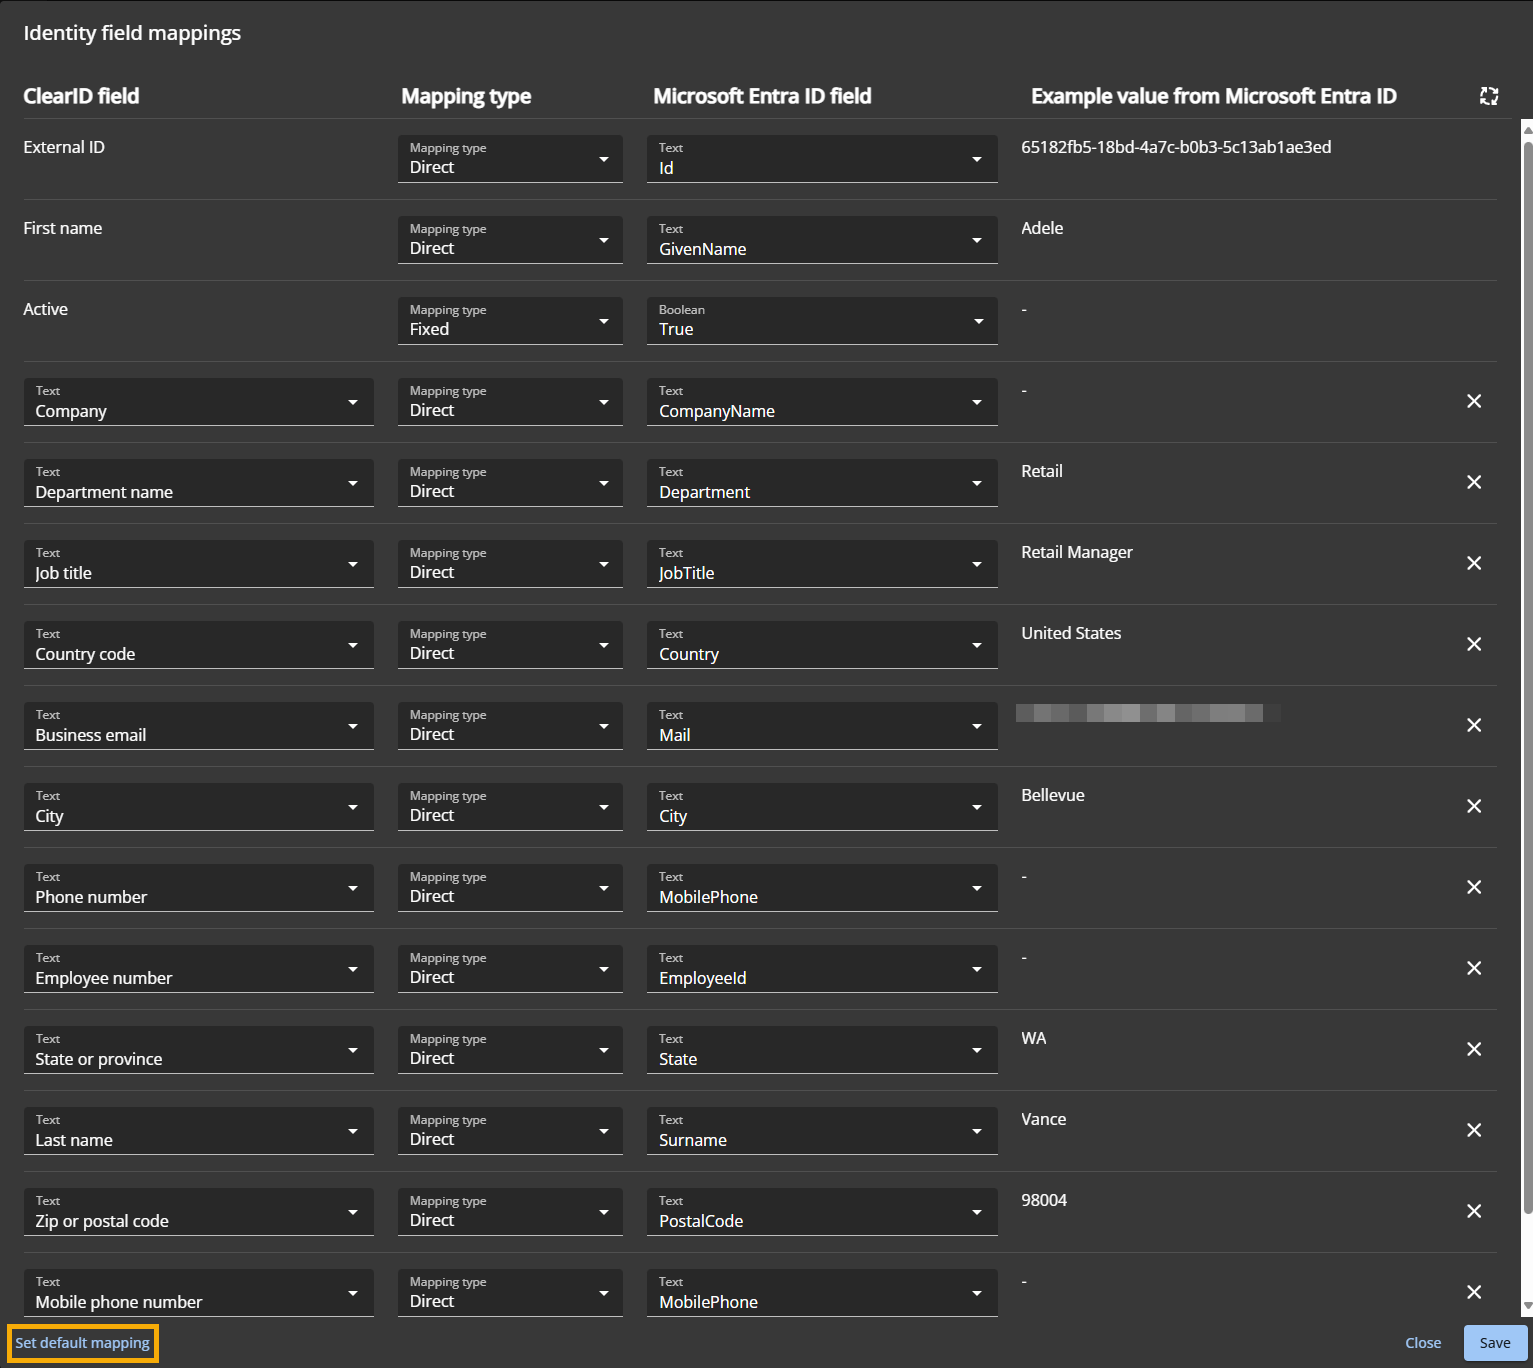Screen dimensions: 1533x1368
Task: Click the refresh example values icon
Action: click(1488, 96)
